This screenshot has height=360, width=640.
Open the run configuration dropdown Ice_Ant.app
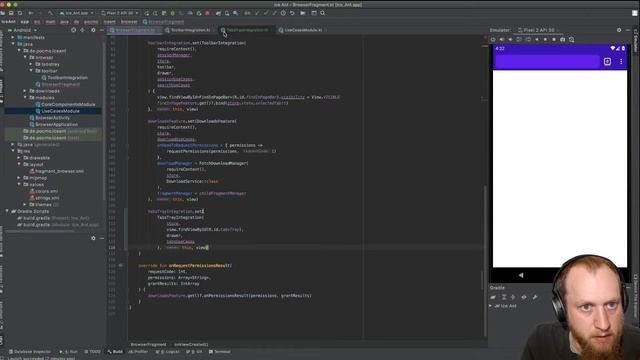click(x=77, y=13)
